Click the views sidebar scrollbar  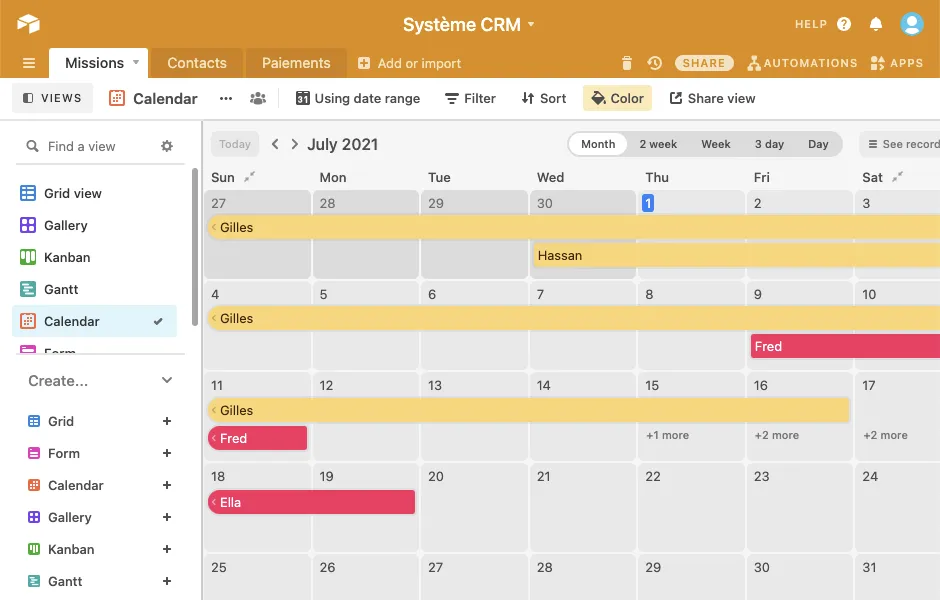coord(194,247)
